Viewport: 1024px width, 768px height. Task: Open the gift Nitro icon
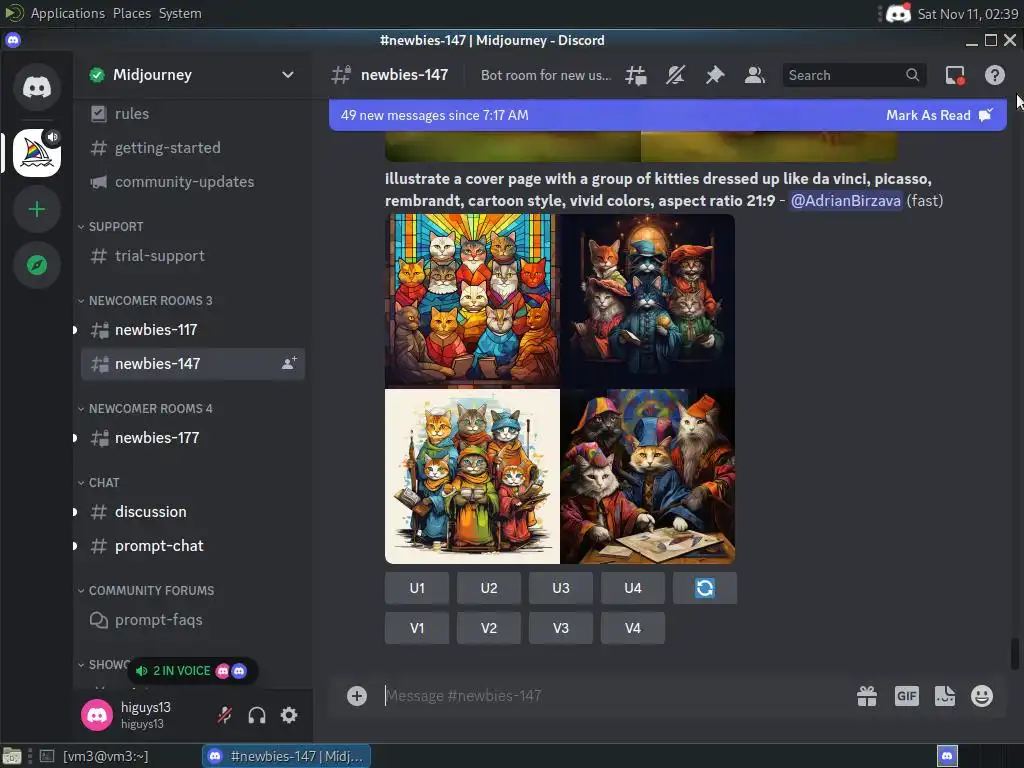point(867,696)
